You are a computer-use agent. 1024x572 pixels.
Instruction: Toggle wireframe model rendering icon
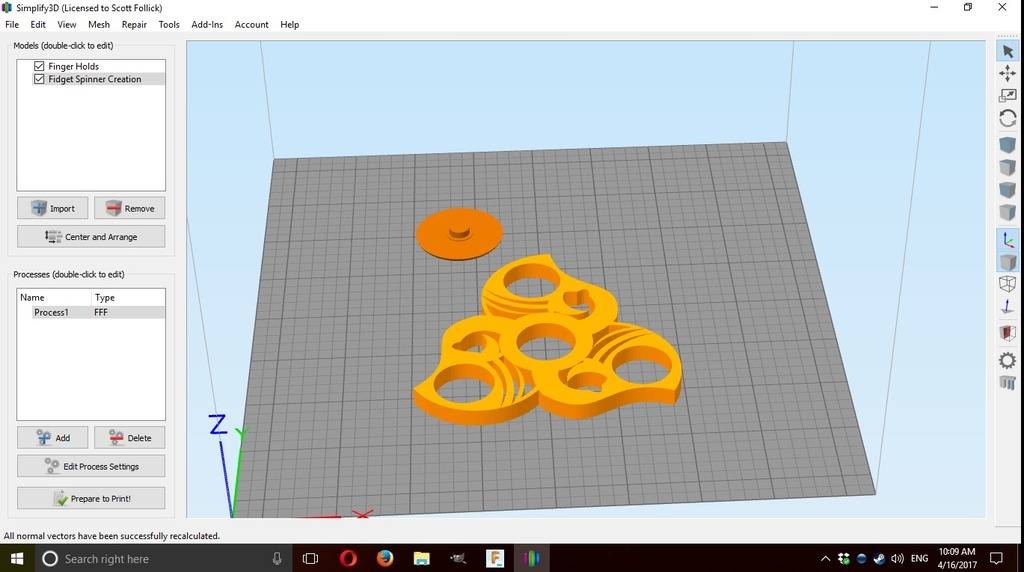coord(1008,284)
